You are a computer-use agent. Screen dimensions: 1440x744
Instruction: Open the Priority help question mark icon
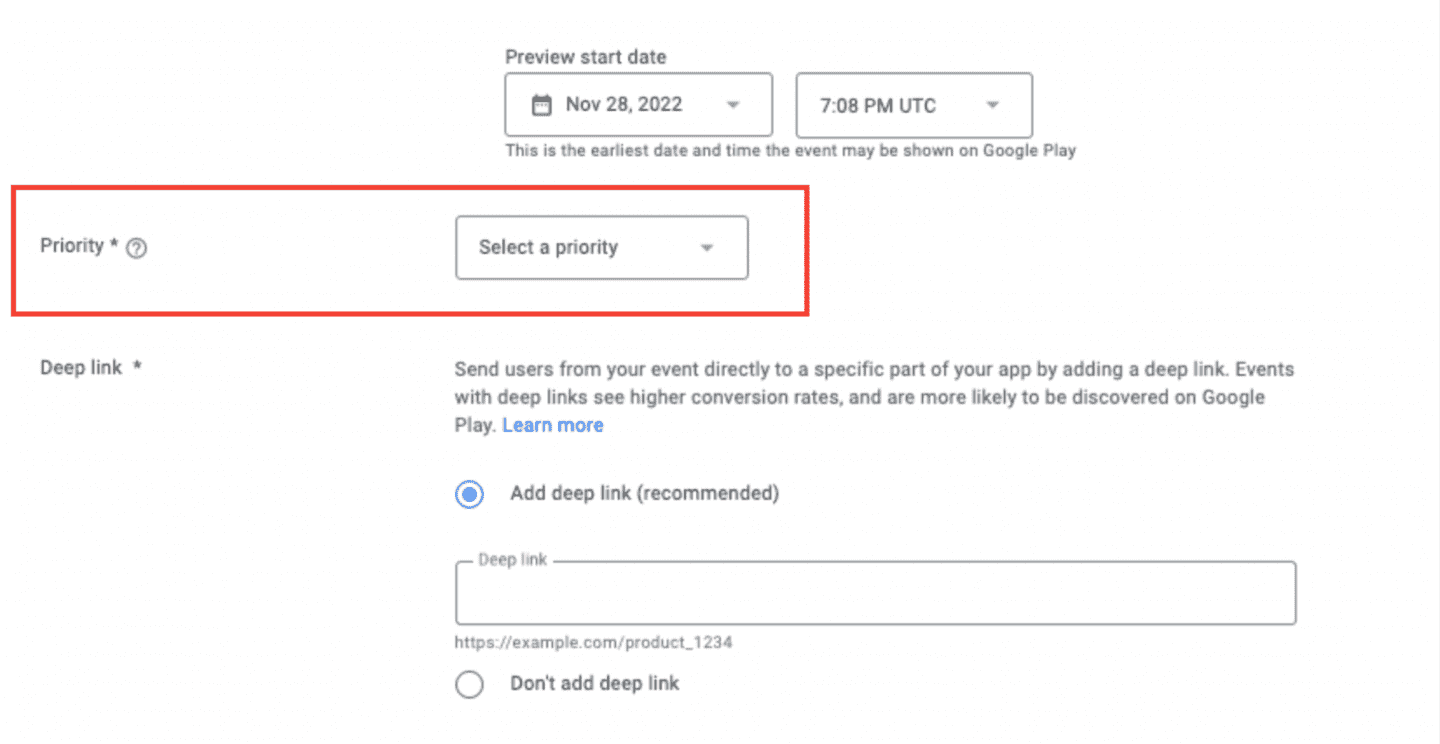point(136,247)
